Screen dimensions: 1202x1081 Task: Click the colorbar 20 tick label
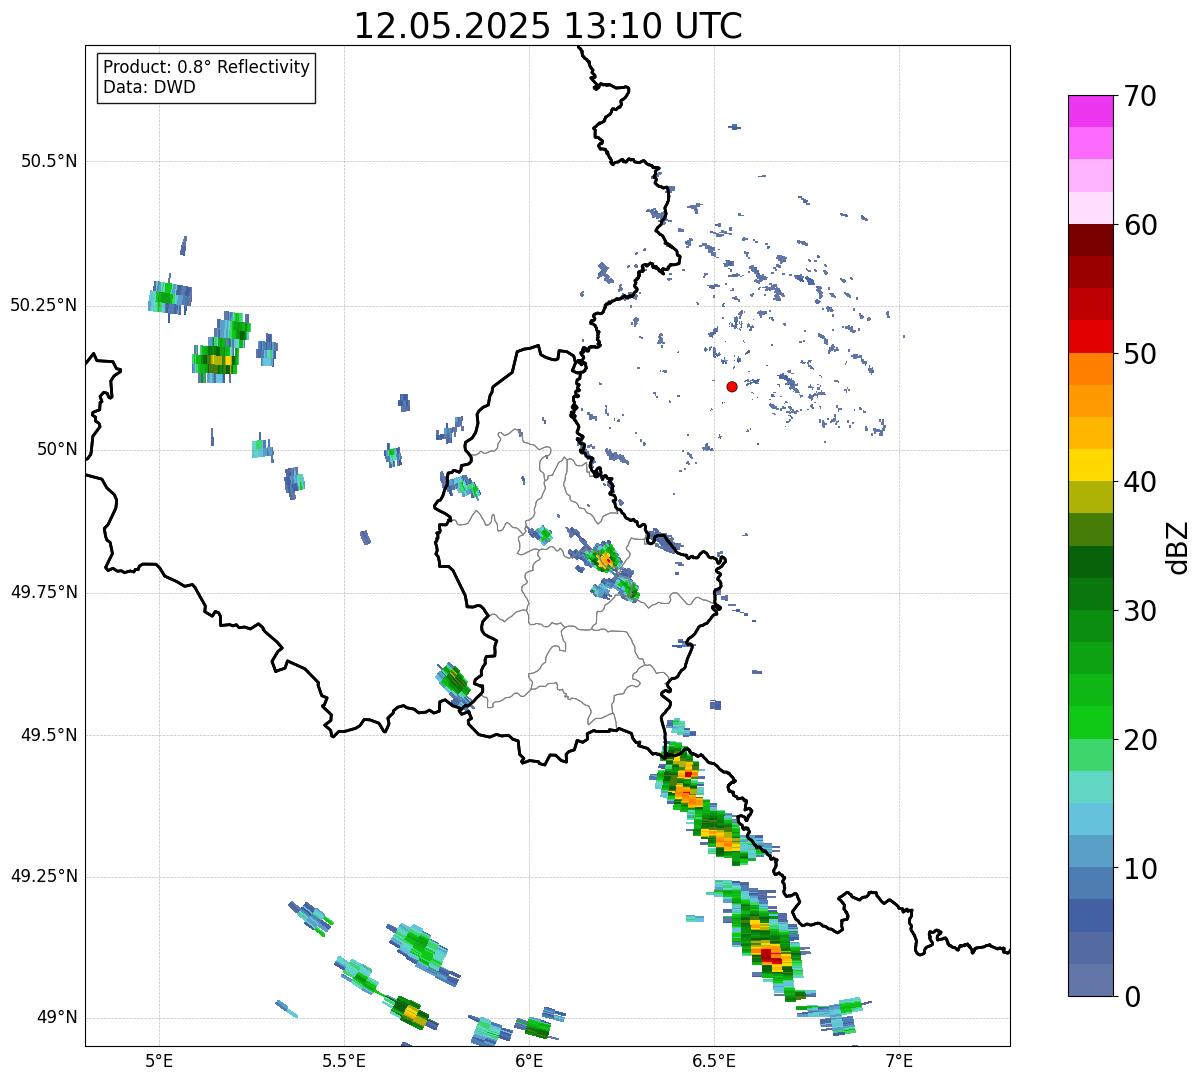[1140, 740]
